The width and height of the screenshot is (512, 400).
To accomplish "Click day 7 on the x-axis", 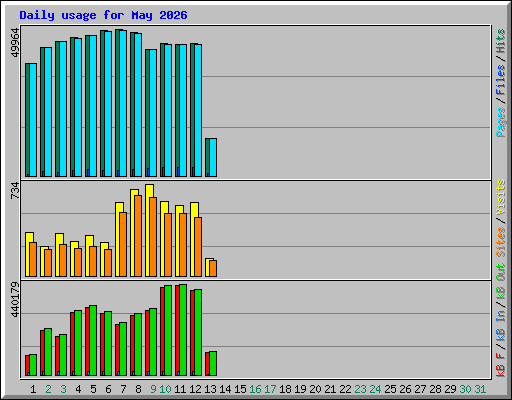I will click(123, 389).
